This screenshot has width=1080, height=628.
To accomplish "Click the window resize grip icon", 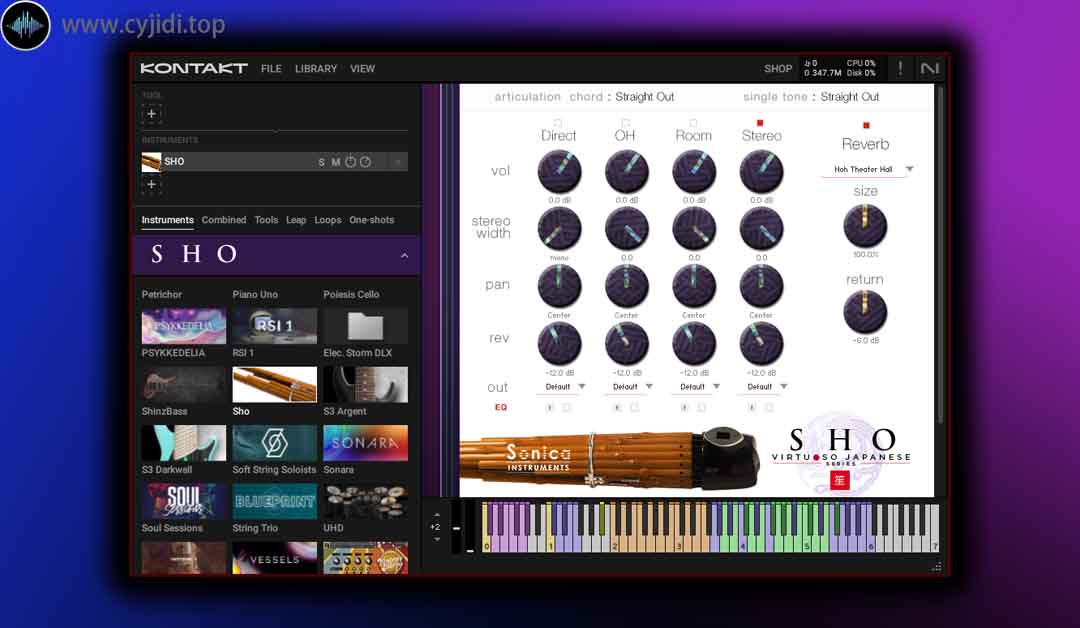I will click(x=936, y=567).
